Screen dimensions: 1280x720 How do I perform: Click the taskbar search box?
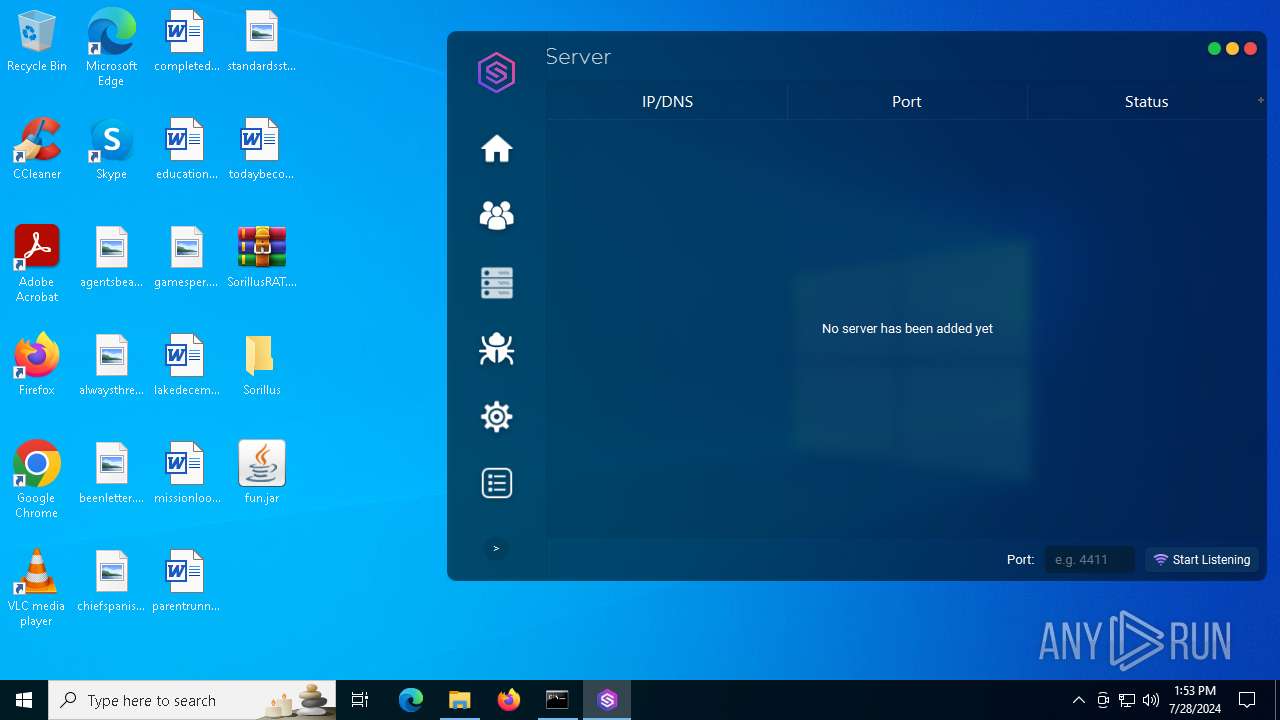tap(194, 700)
